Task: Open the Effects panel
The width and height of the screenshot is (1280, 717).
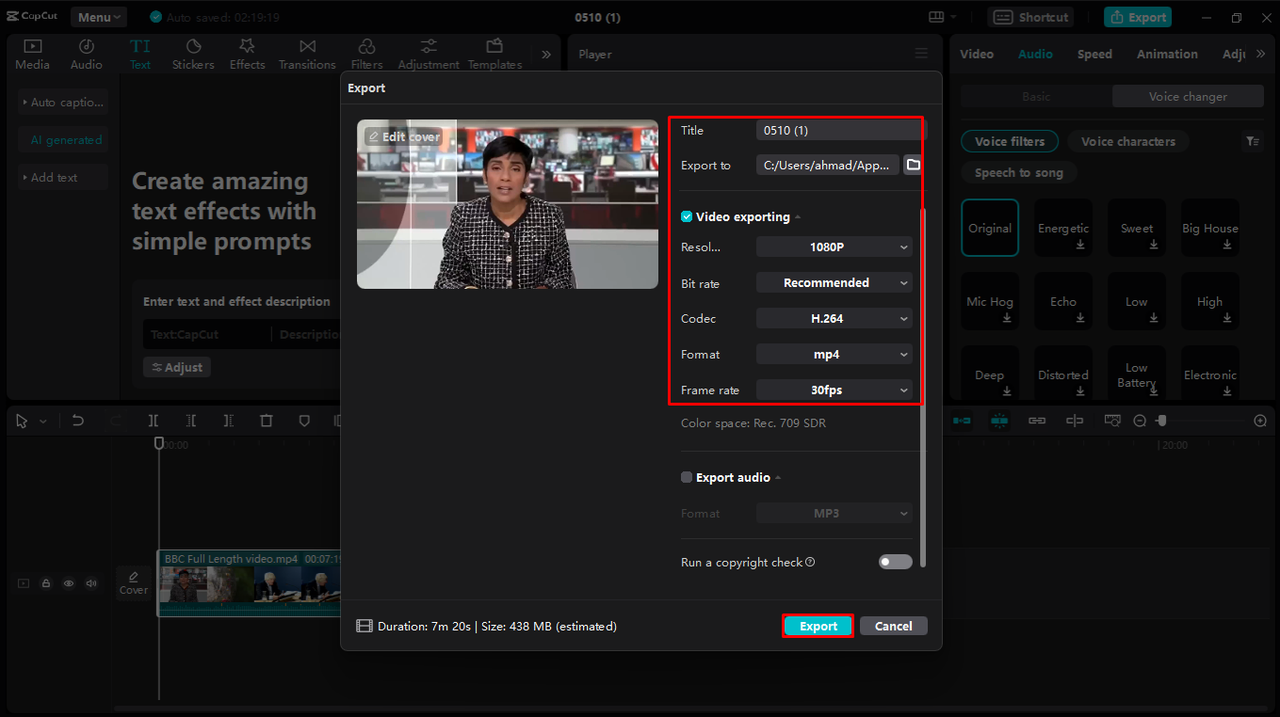Action: click(247, 54)
